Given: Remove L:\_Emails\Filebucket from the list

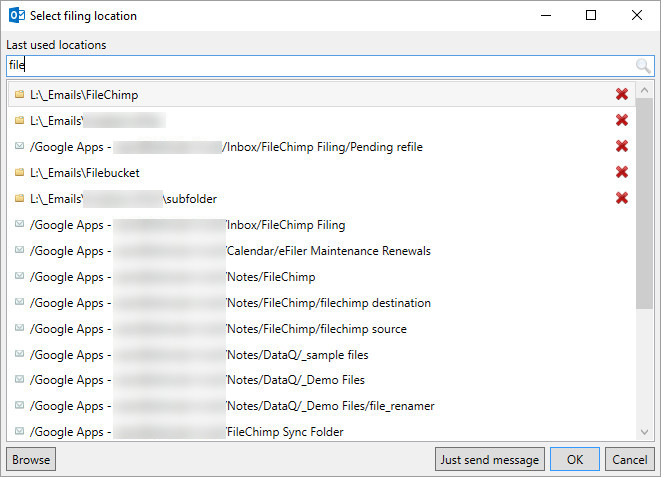Looking at the screenshot, I should tap(622, 172).
